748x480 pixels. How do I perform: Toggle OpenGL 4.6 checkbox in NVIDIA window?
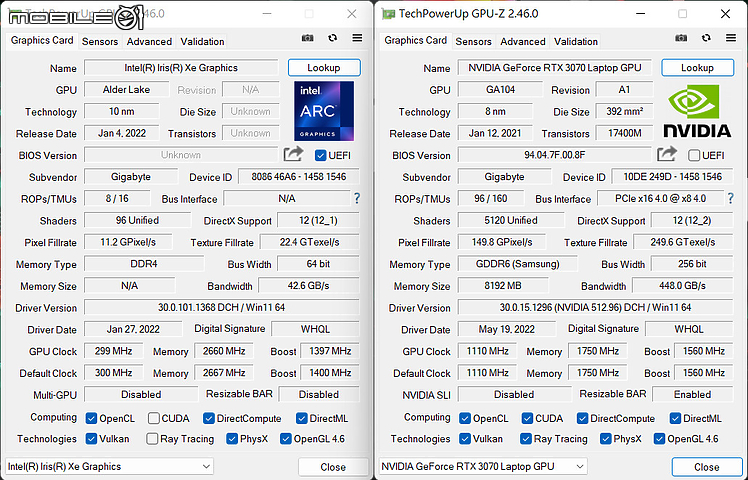pyautogui.click(x=659, y=438)
